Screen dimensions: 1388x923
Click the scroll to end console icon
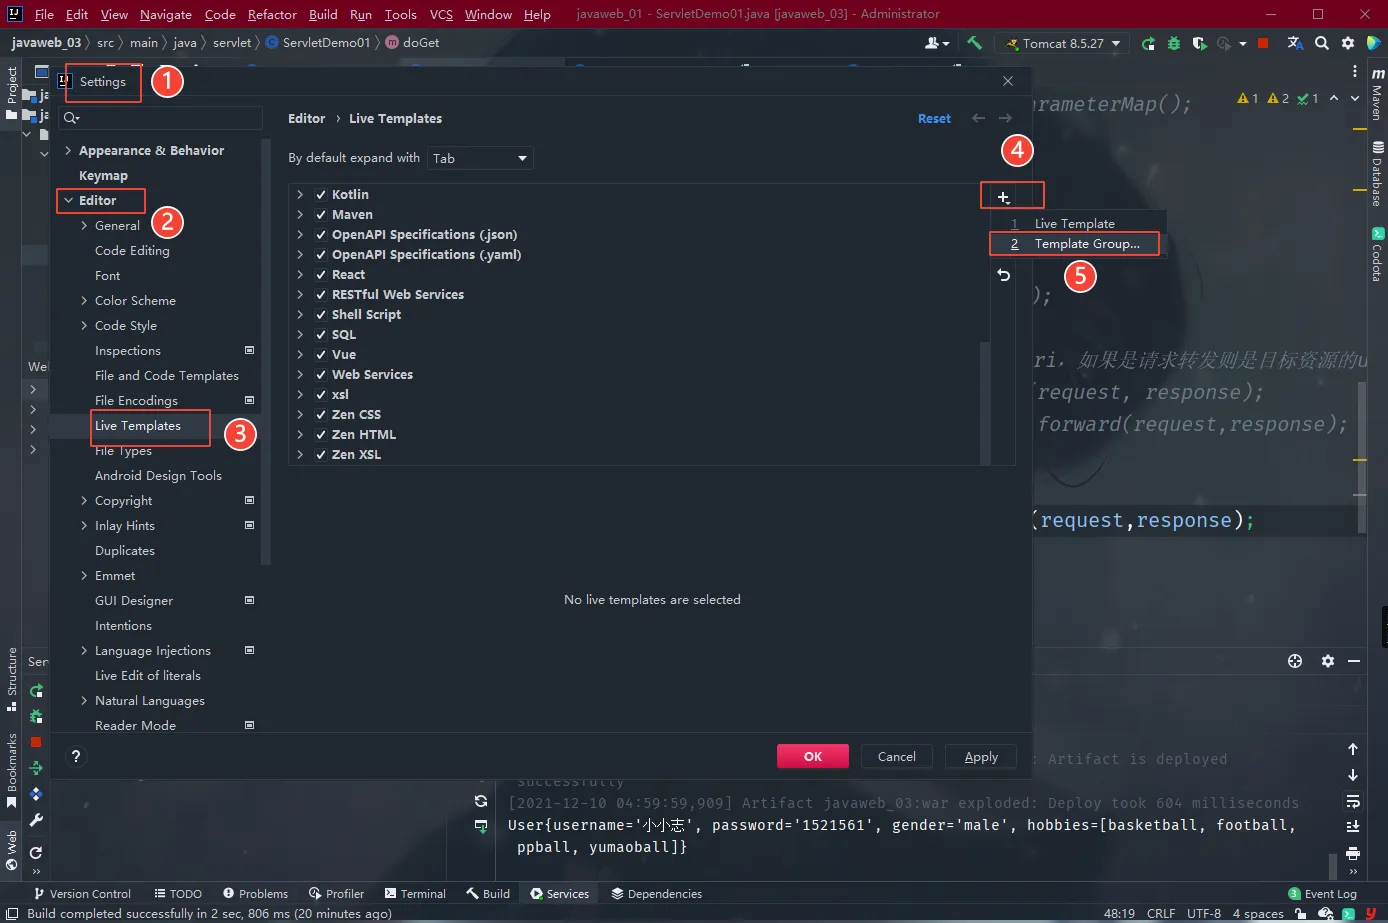tap(1353, 826)
